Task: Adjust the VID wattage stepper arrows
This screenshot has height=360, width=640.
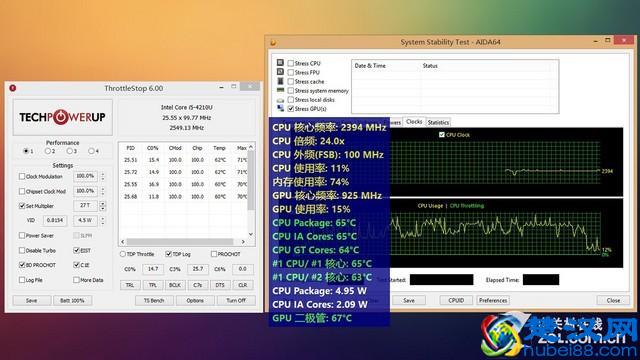Action: click(x=103, y=220)
